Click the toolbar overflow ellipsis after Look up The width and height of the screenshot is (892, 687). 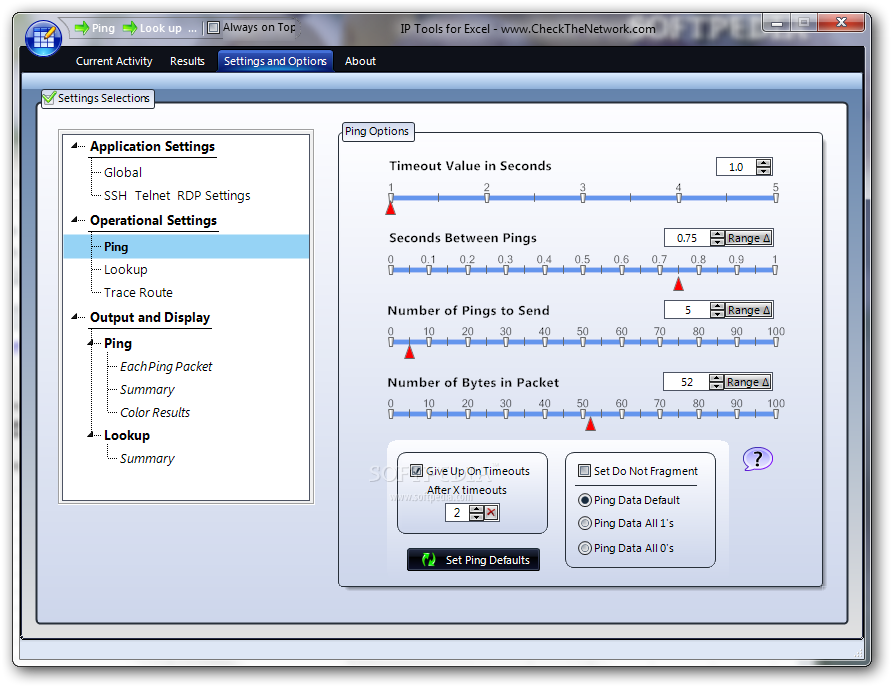(x=192, y=28)
